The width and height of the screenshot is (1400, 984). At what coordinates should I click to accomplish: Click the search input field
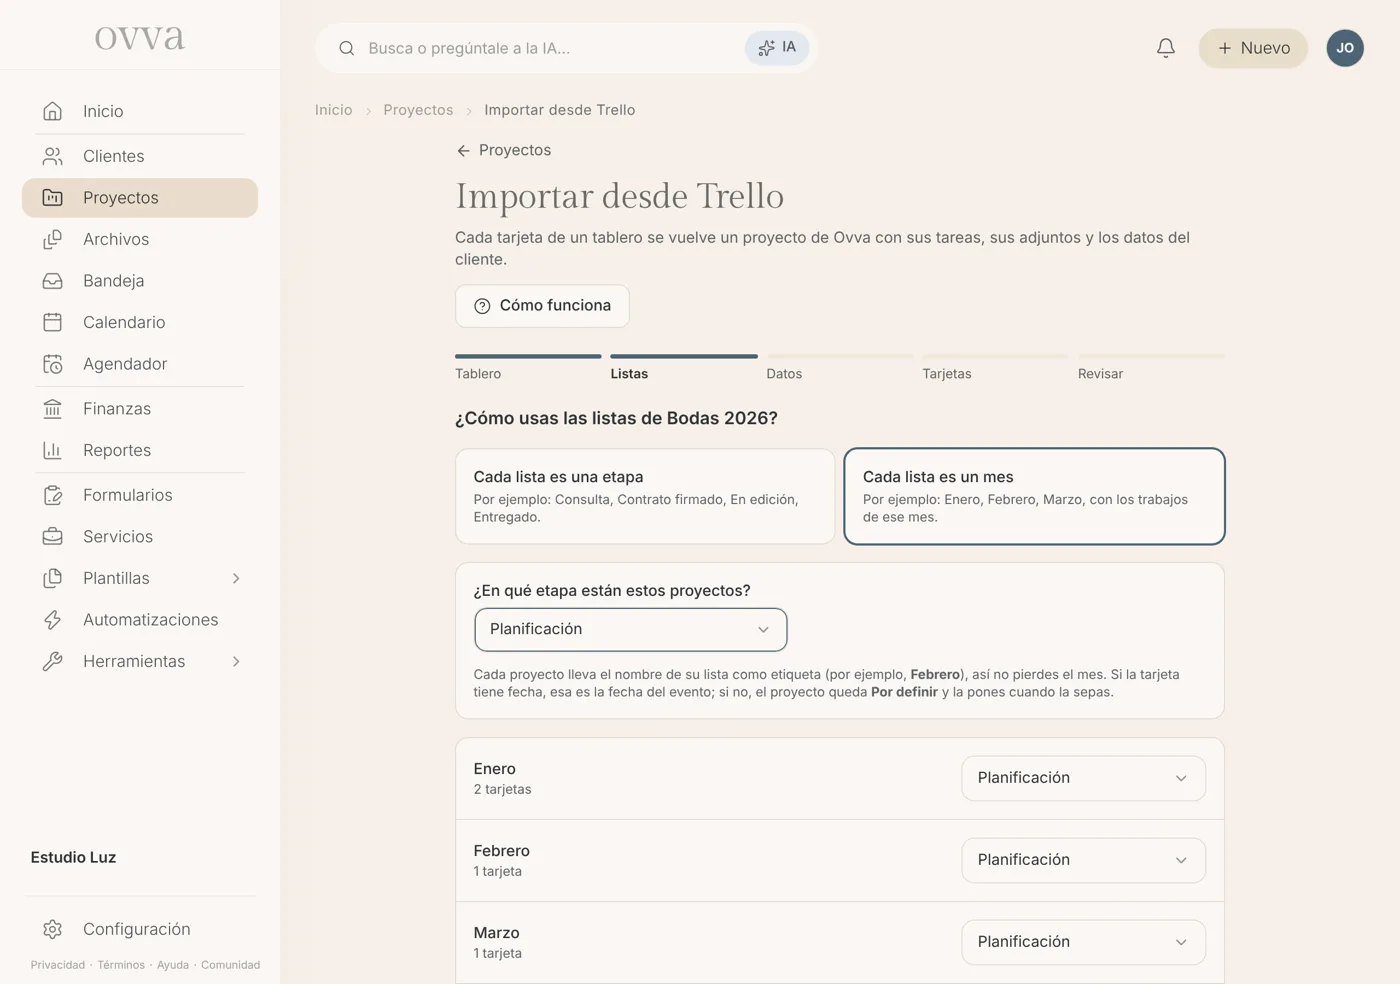(x=550, y=48)
